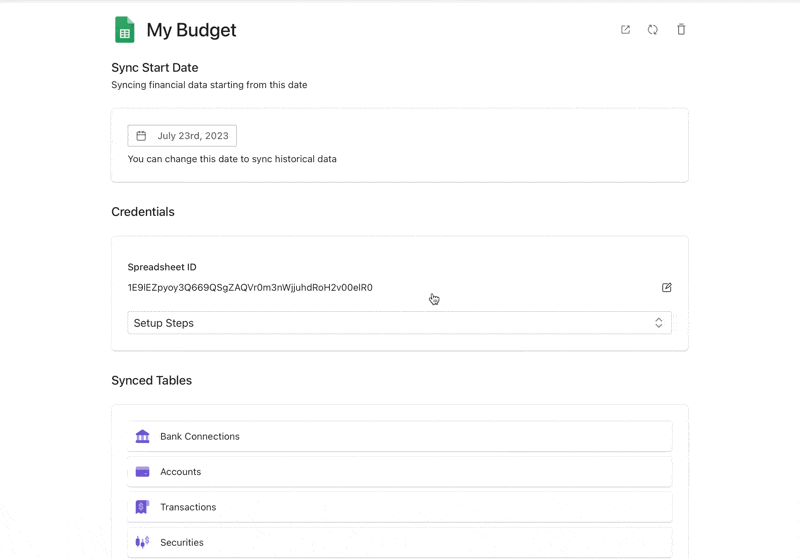Click the Google Sheets logo icon
Image resolution: width=800 pixels, height=559 pixels.
pos(124,30)
